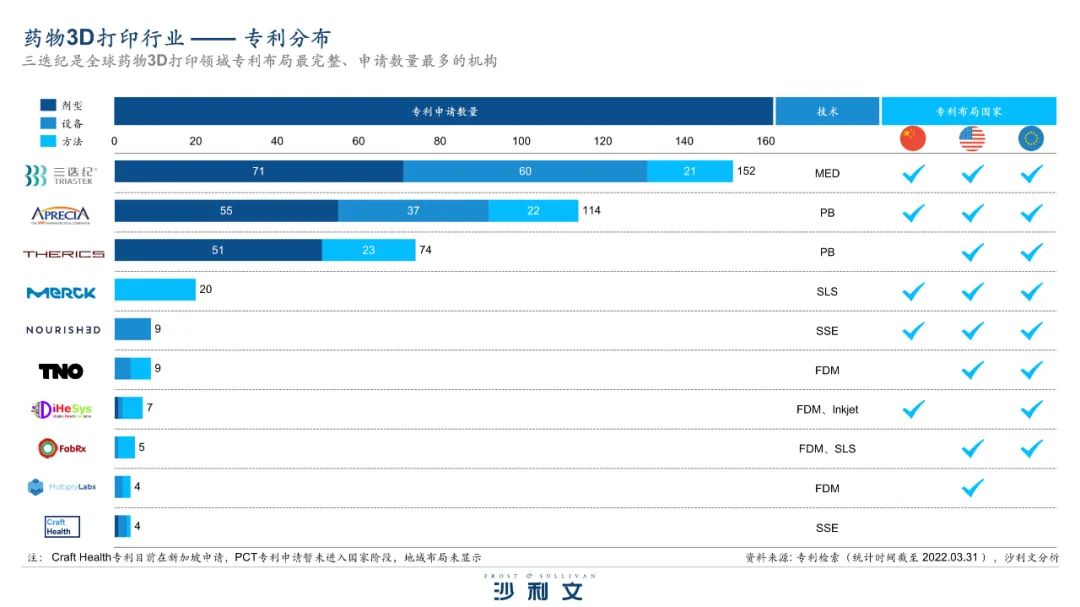Click Therics bar segment labeled 23

click(x=369, y=249)
